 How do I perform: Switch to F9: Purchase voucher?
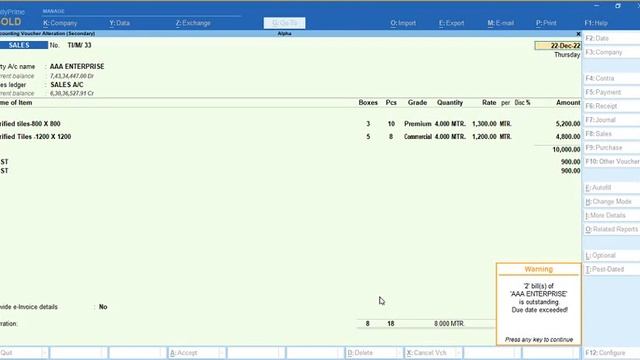611,148
